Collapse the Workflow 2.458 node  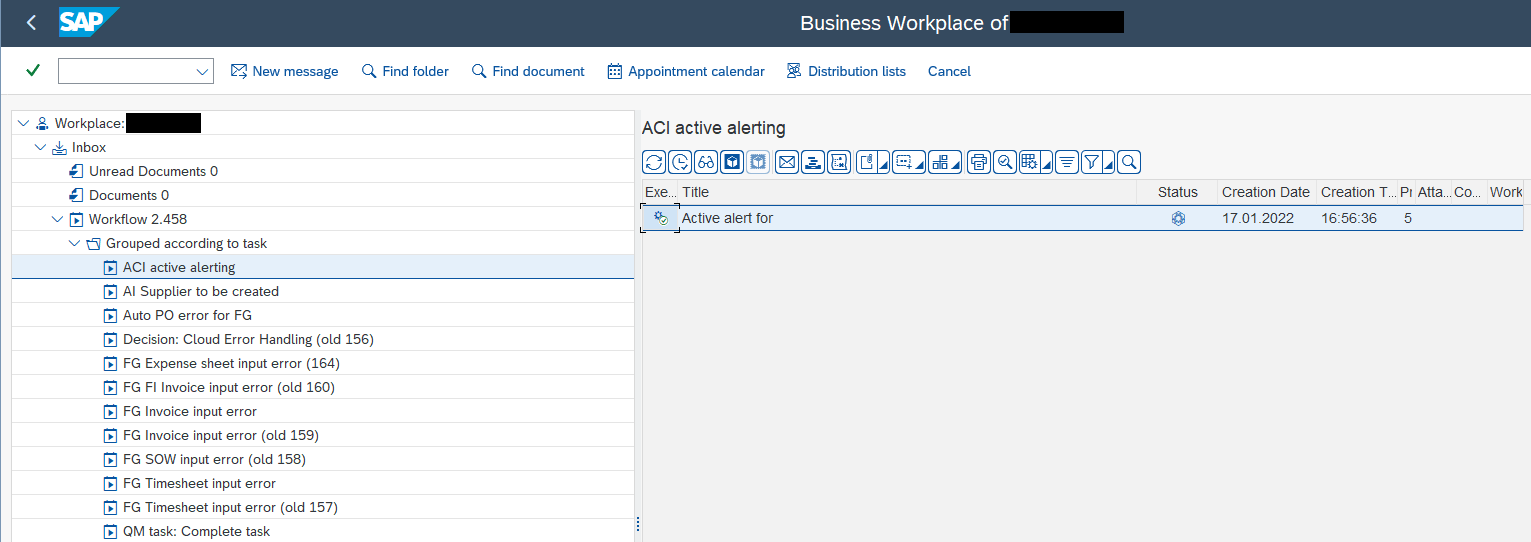click(57, 219)
